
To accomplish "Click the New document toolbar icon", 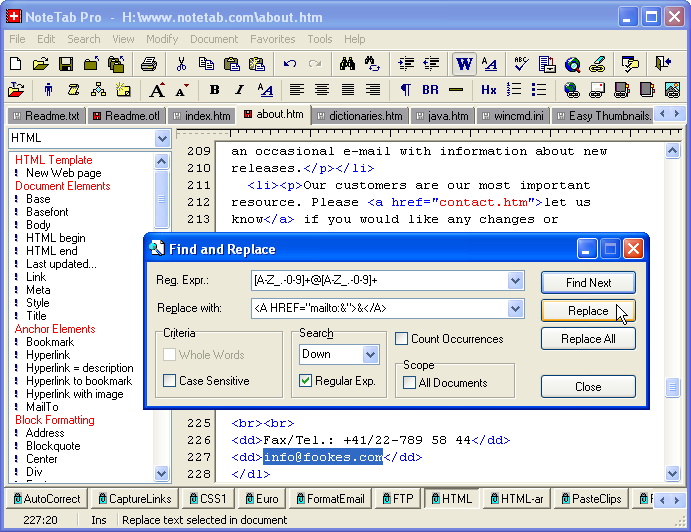I will point(15,64).
